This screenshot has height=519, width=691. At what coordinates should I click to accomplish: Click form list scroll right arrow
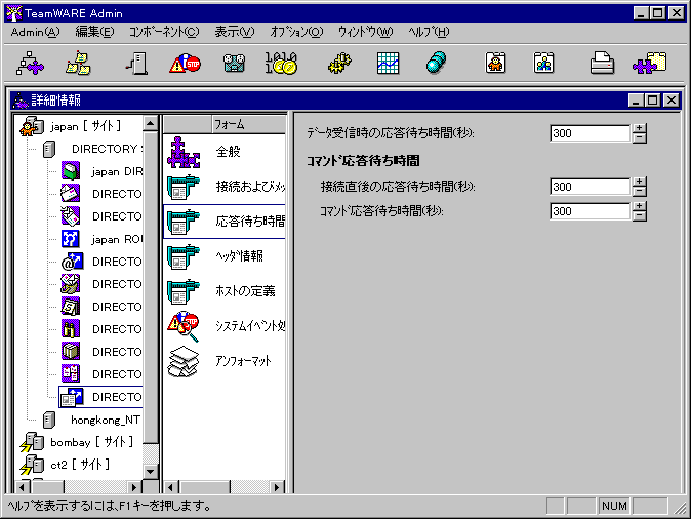276,487
